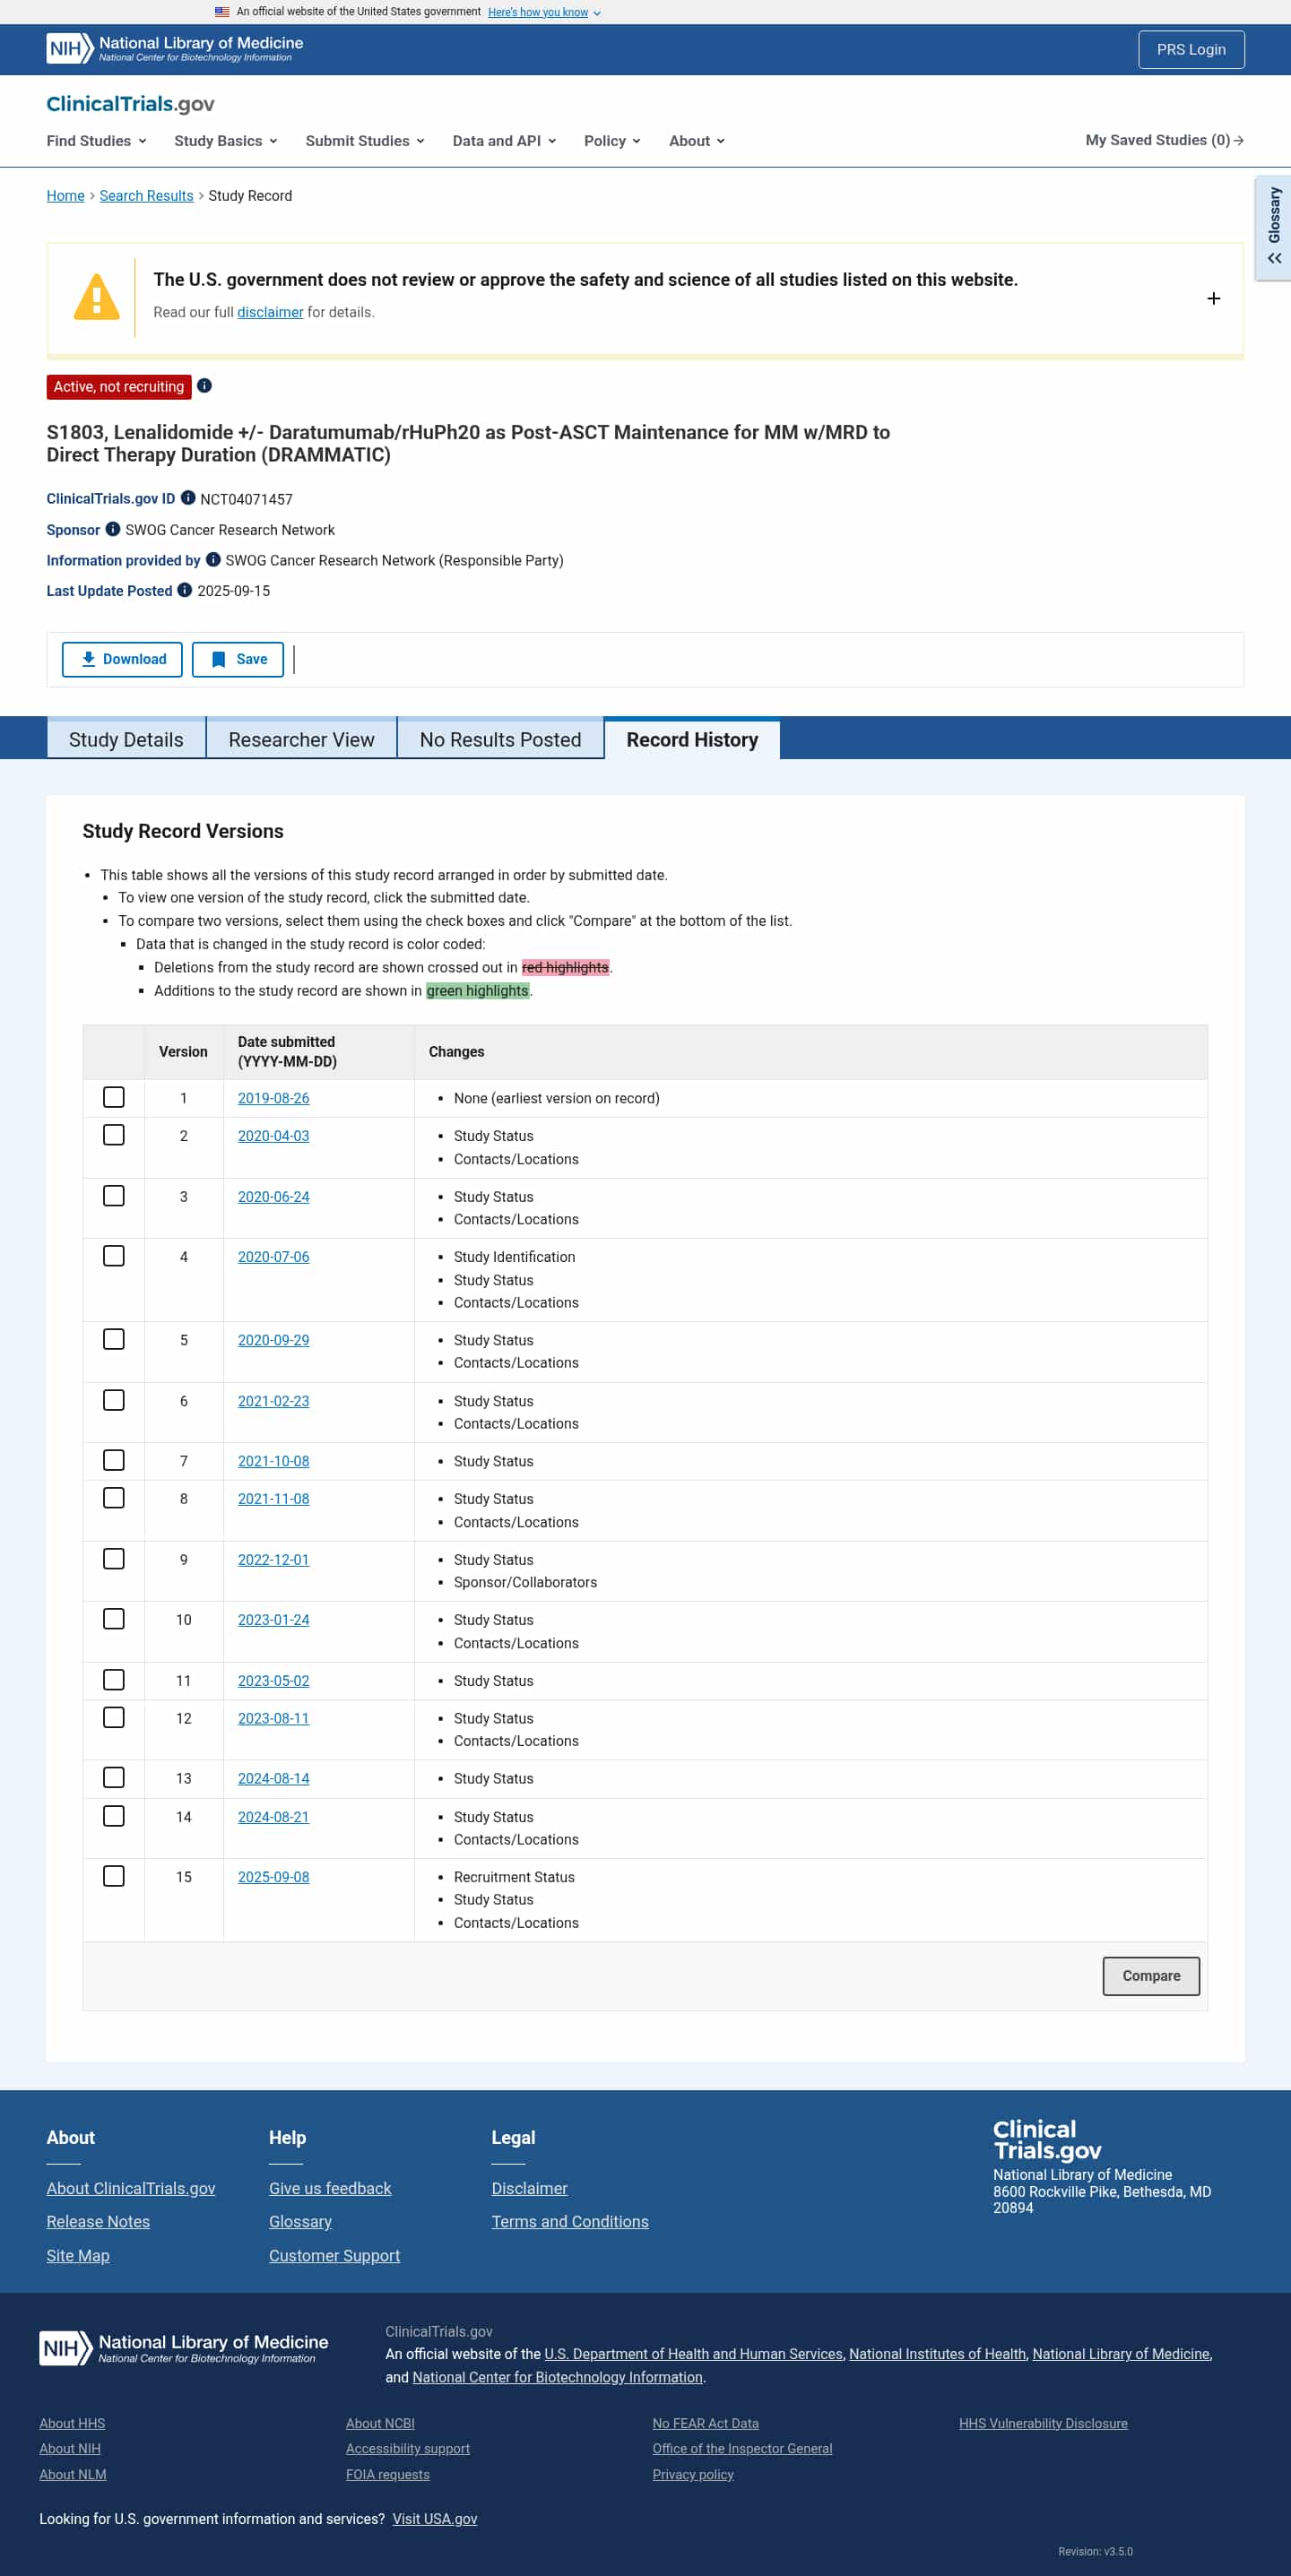This screenshot has width=1291, height=2576.
Task: Expand the disclaimer banner with the plus icon
Action: pos(1213,298)
